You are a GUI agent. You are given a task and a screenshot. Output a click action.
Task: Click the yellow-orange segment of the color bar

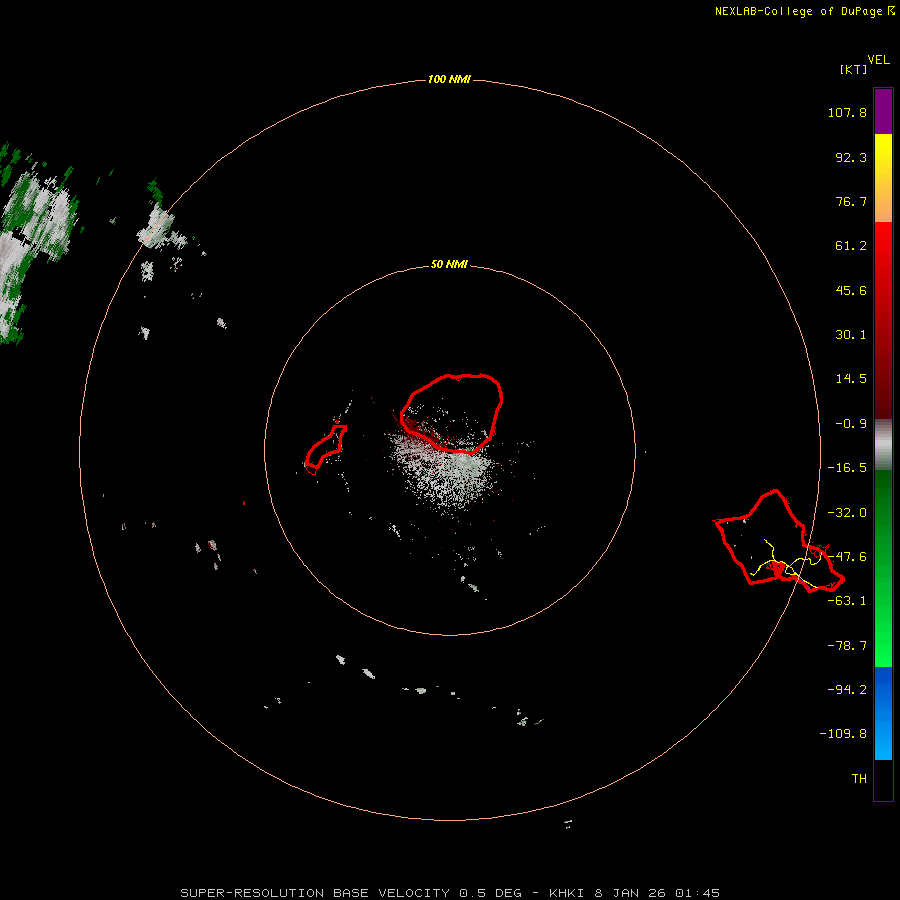click(883, 178)
